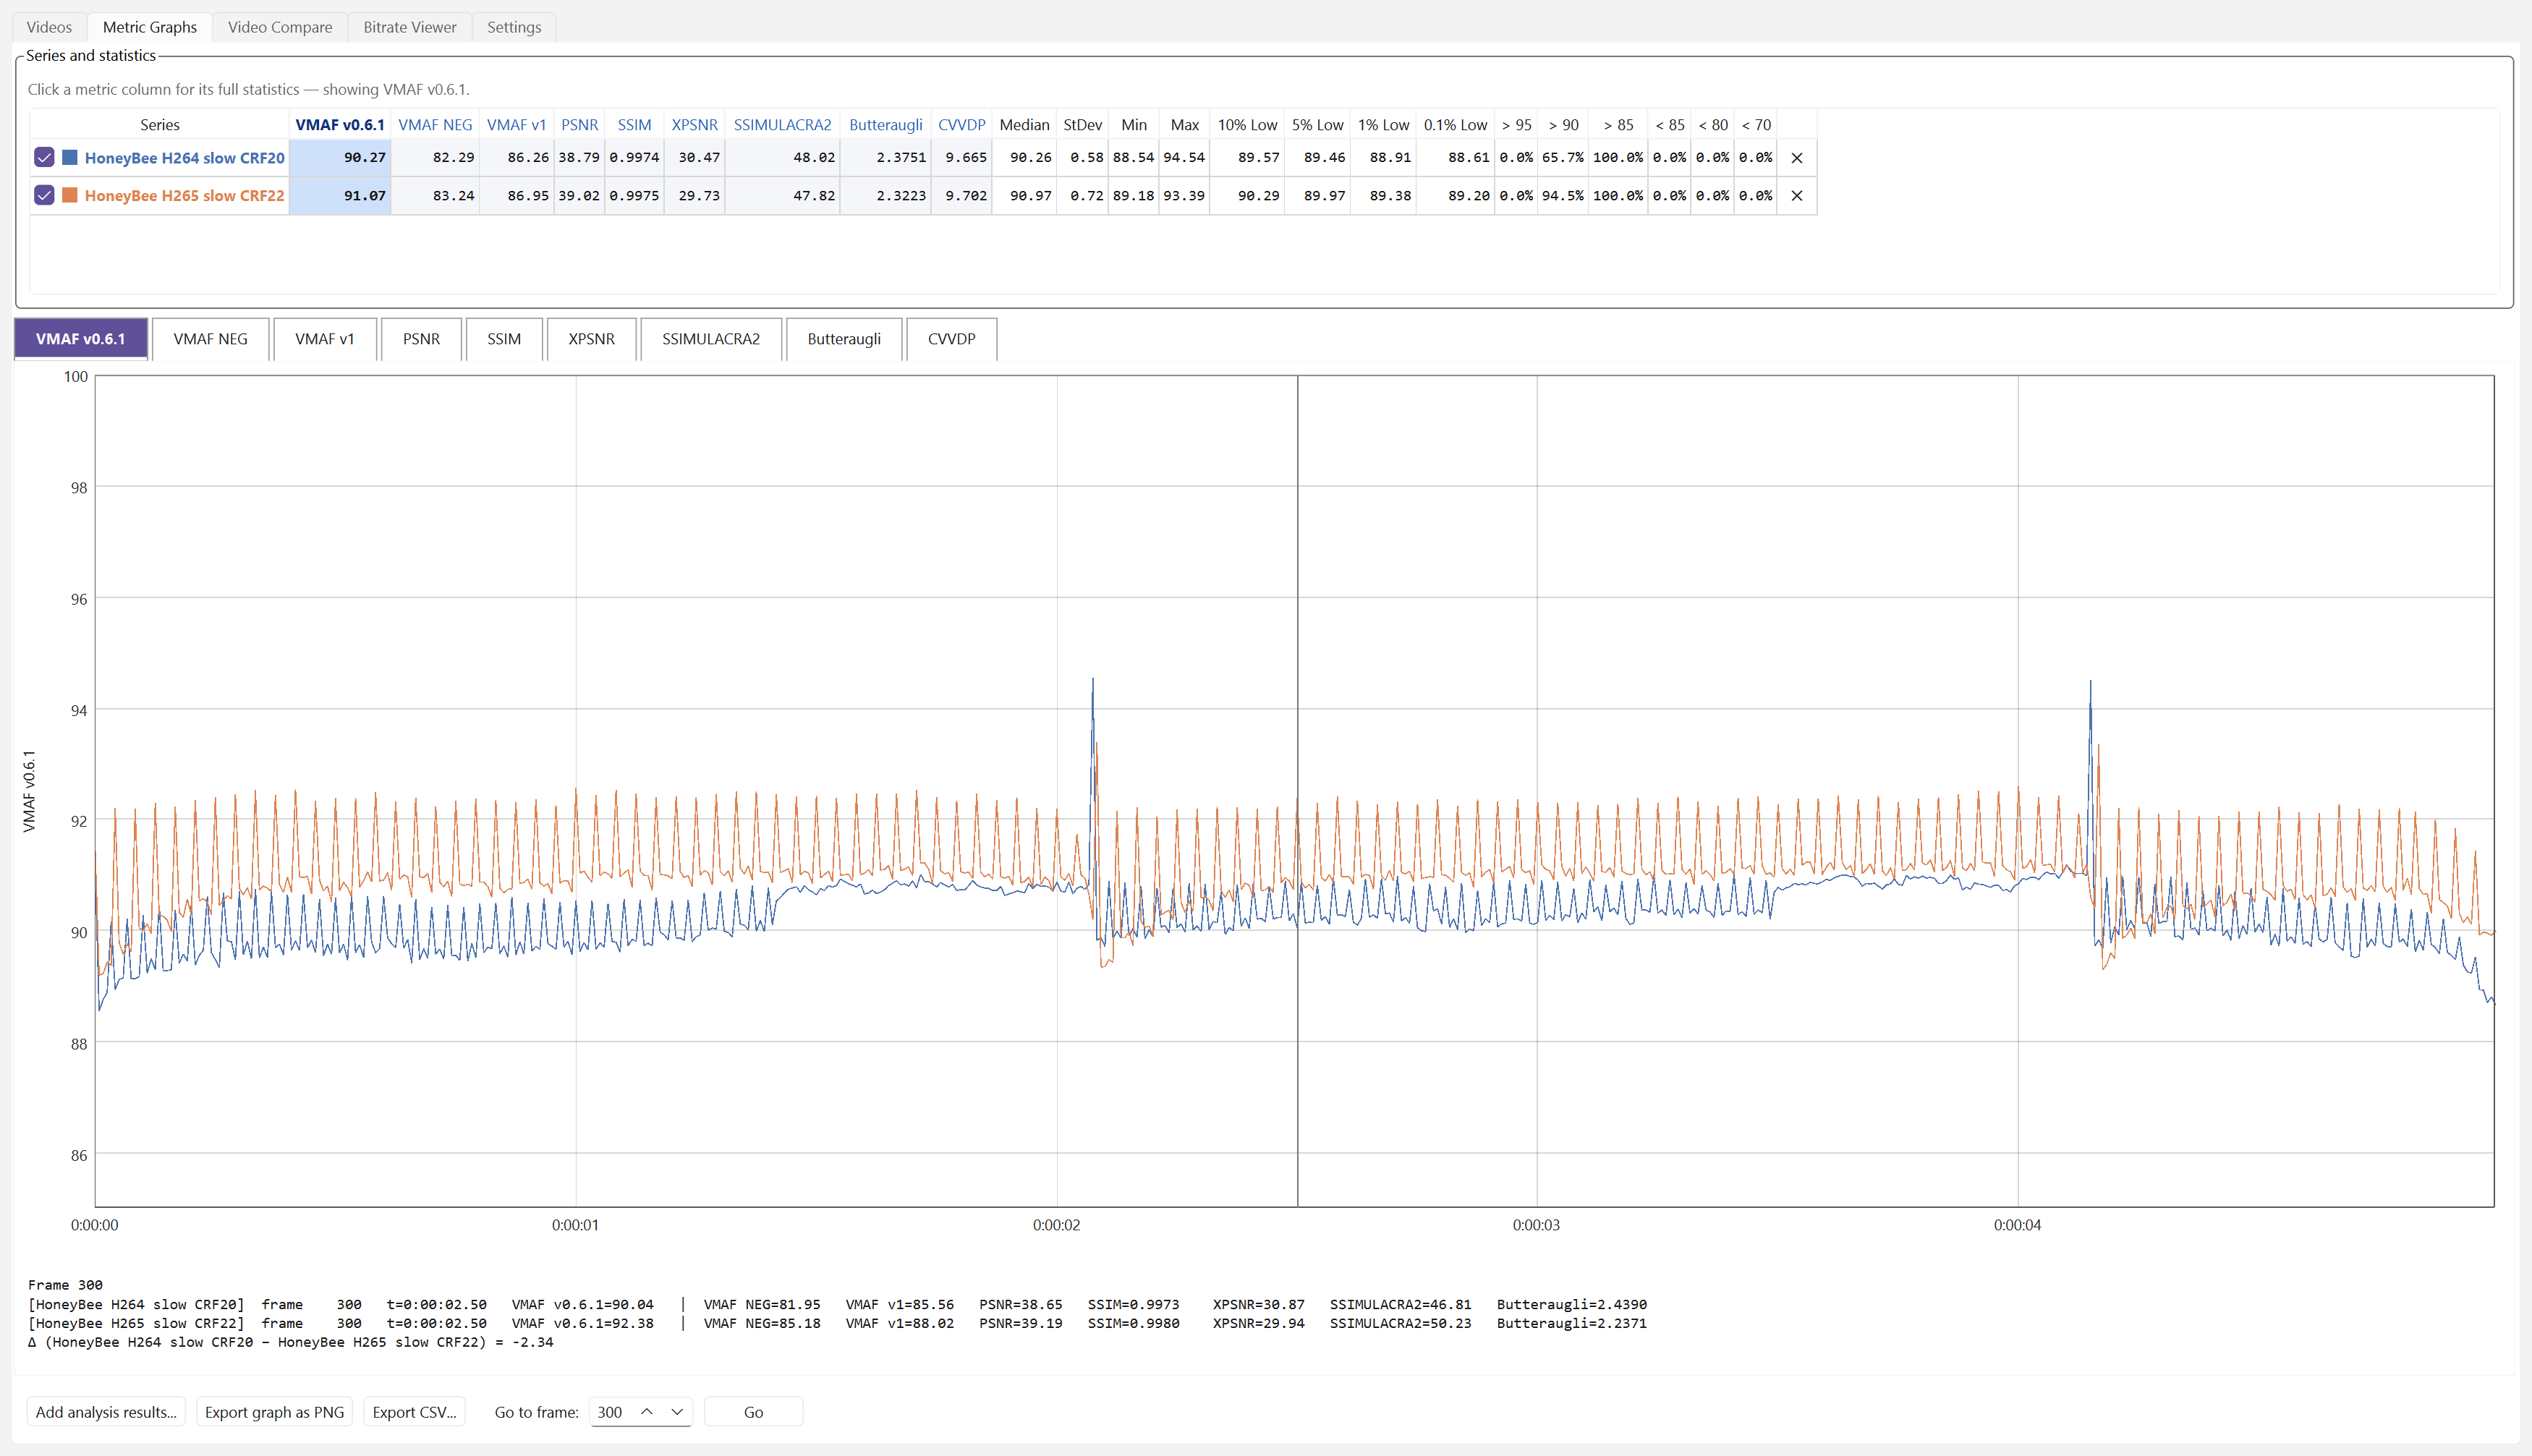
Task: Increment the Go to frame value
Action: click(x=647, y=1411)
